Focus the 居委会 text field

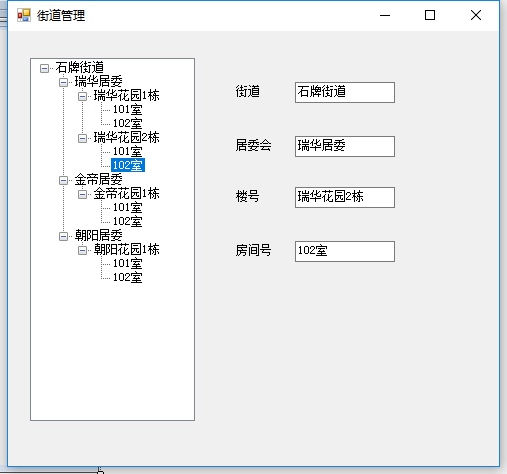345,146
